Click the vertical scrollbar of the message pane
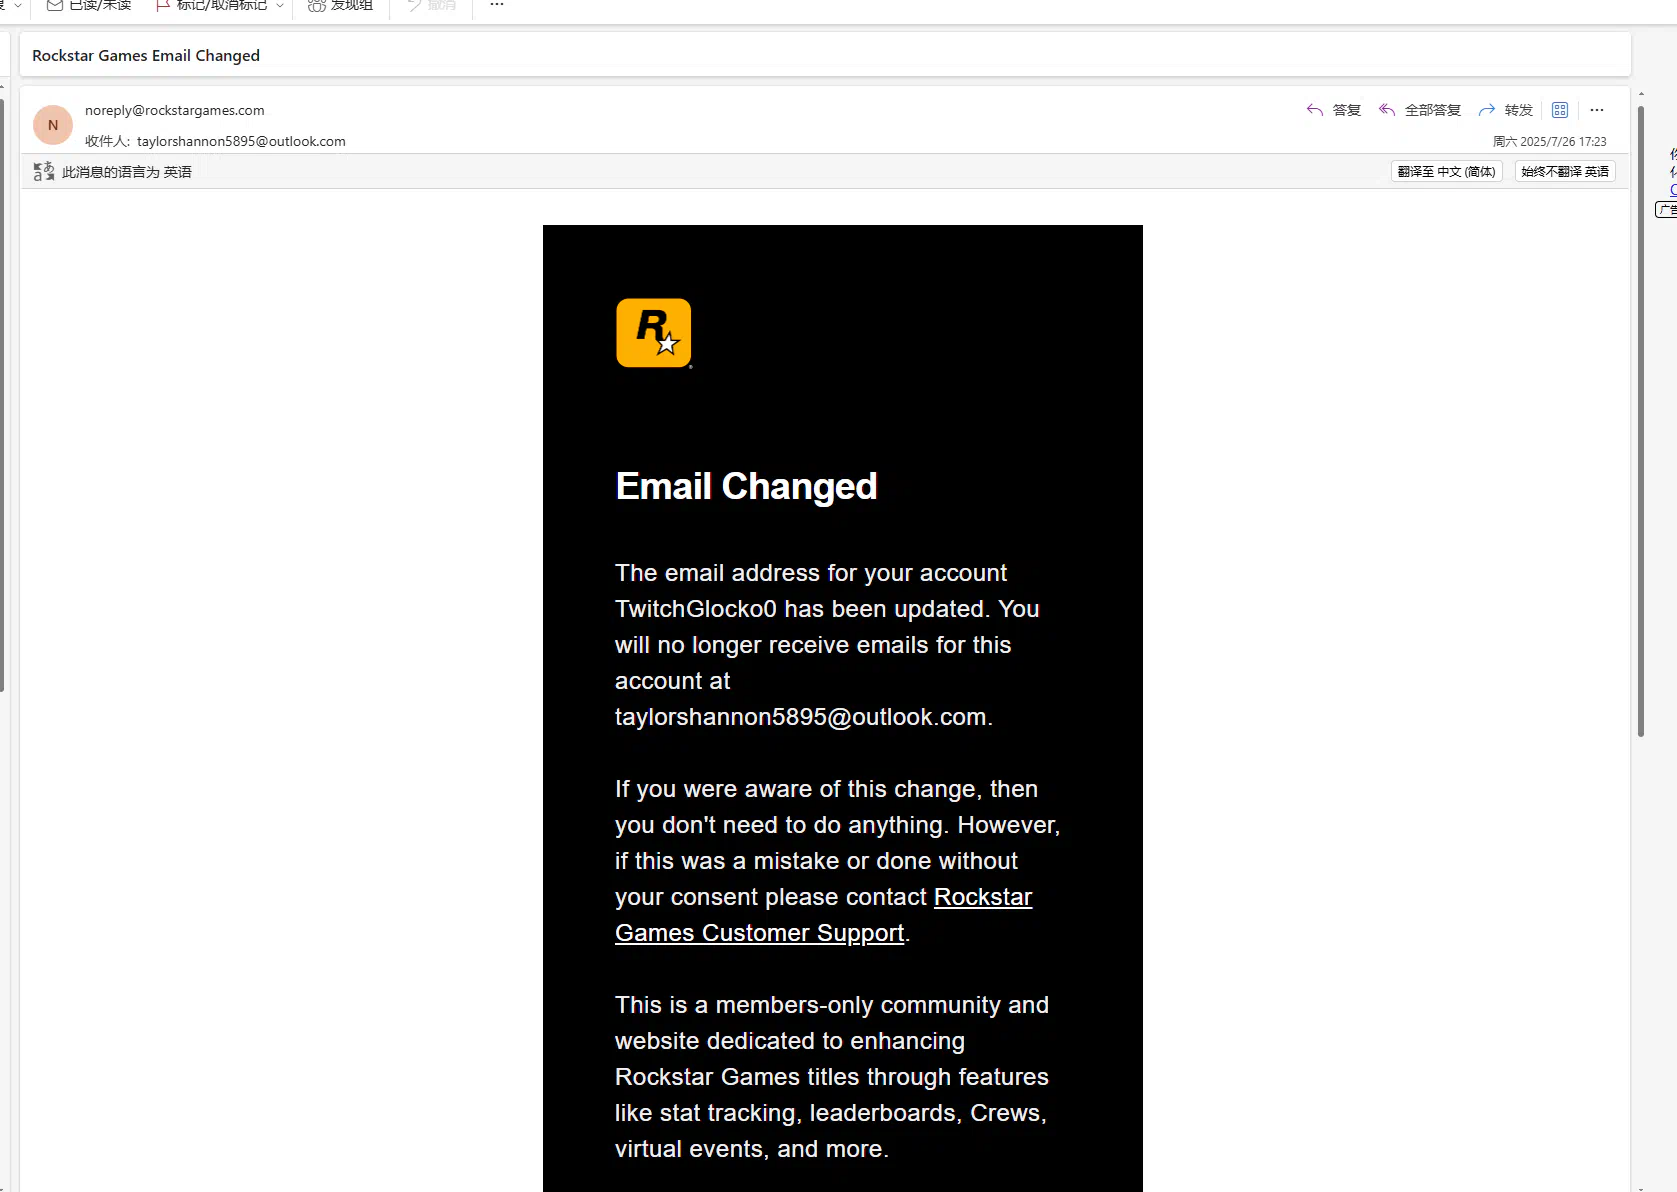The width and height of the screenshot is (1677, 1192). click(x=1640, y=420)
